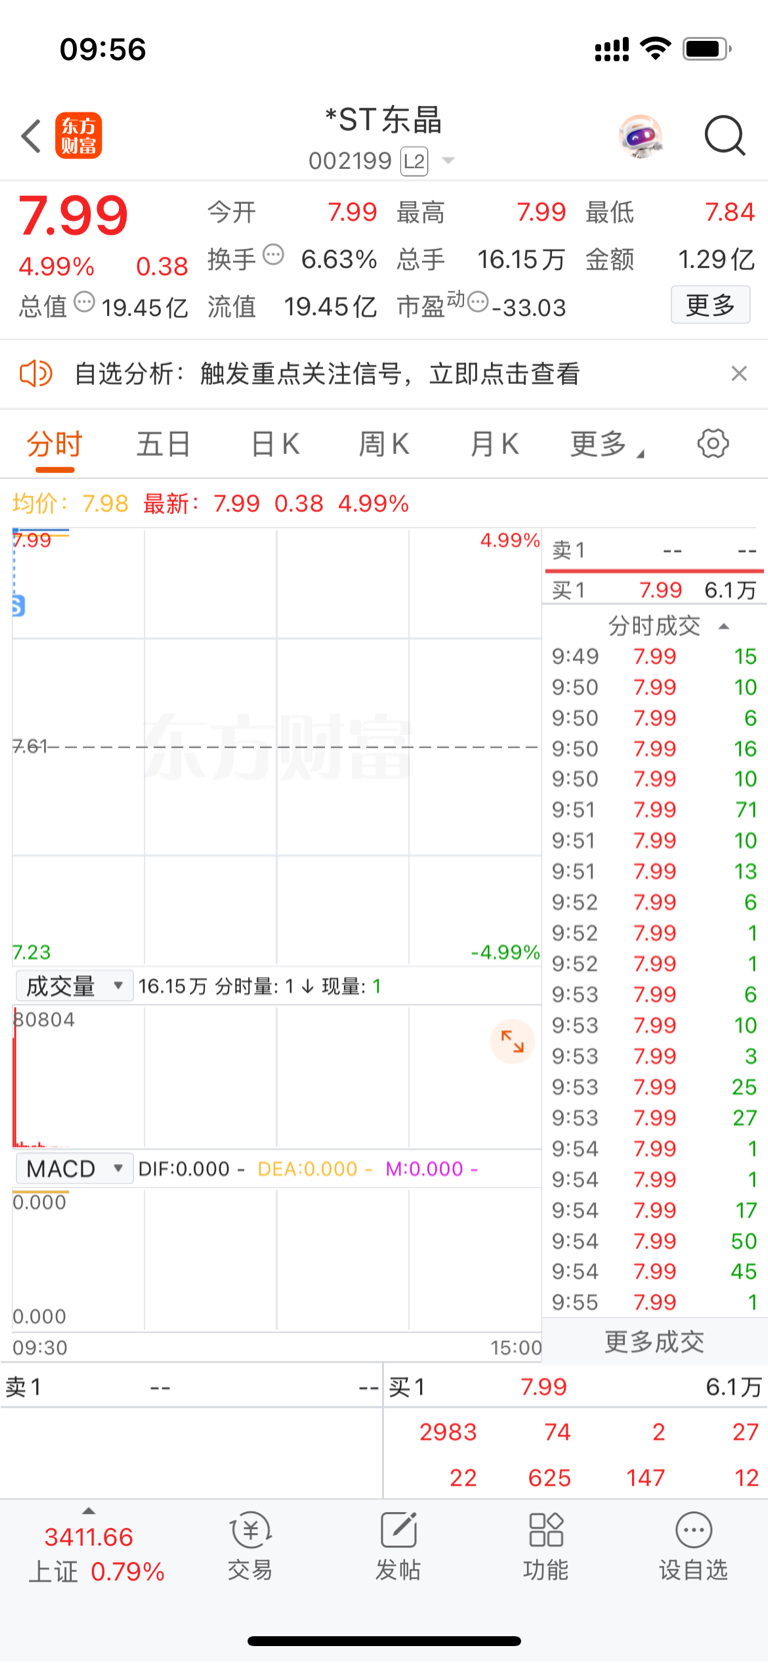Open the robot assistant avatar
768x1663 pixels.
[641, 136]
